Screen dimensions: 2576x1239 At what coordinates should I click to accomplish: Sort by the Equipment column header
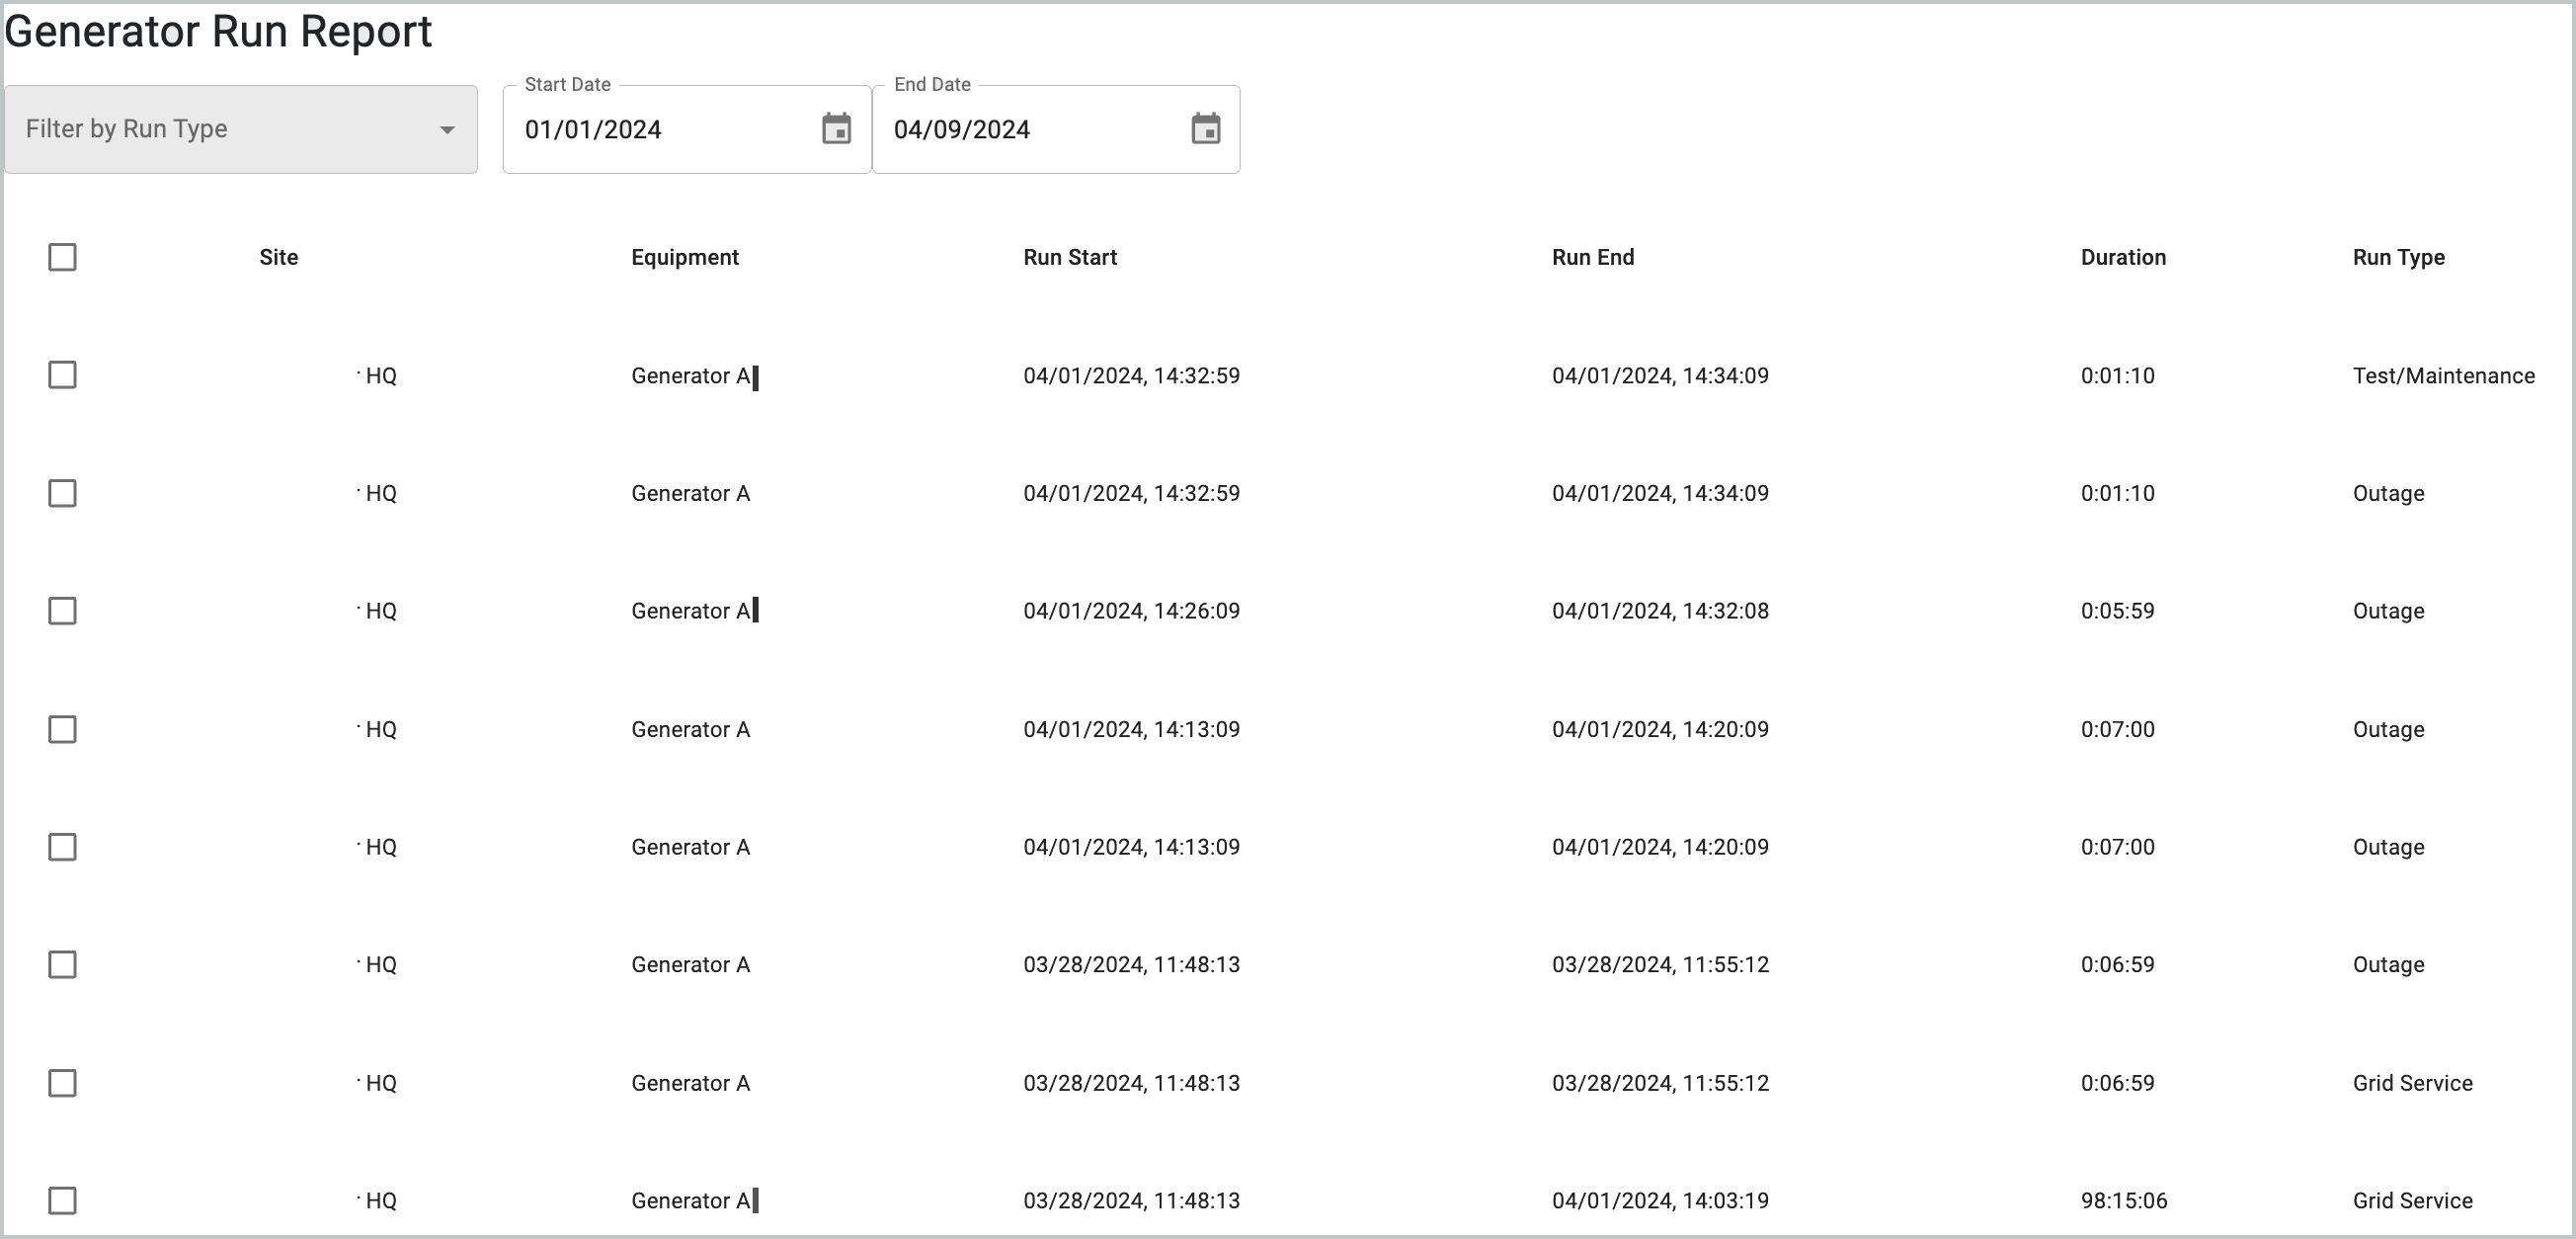(x=684, y=257)
